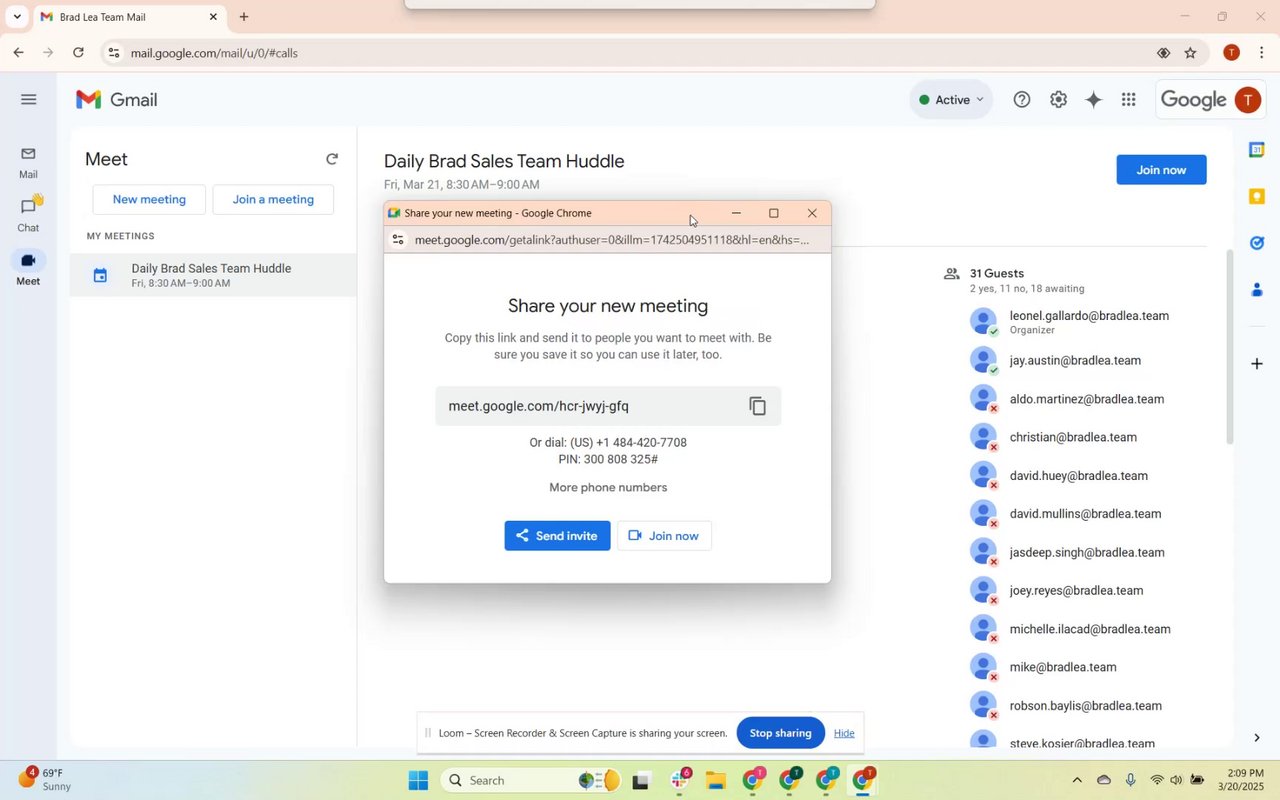Open the Gemini sparkle icon
Image resolution: width=1280 pixels, height=800 pixels.
[1094, 99]
